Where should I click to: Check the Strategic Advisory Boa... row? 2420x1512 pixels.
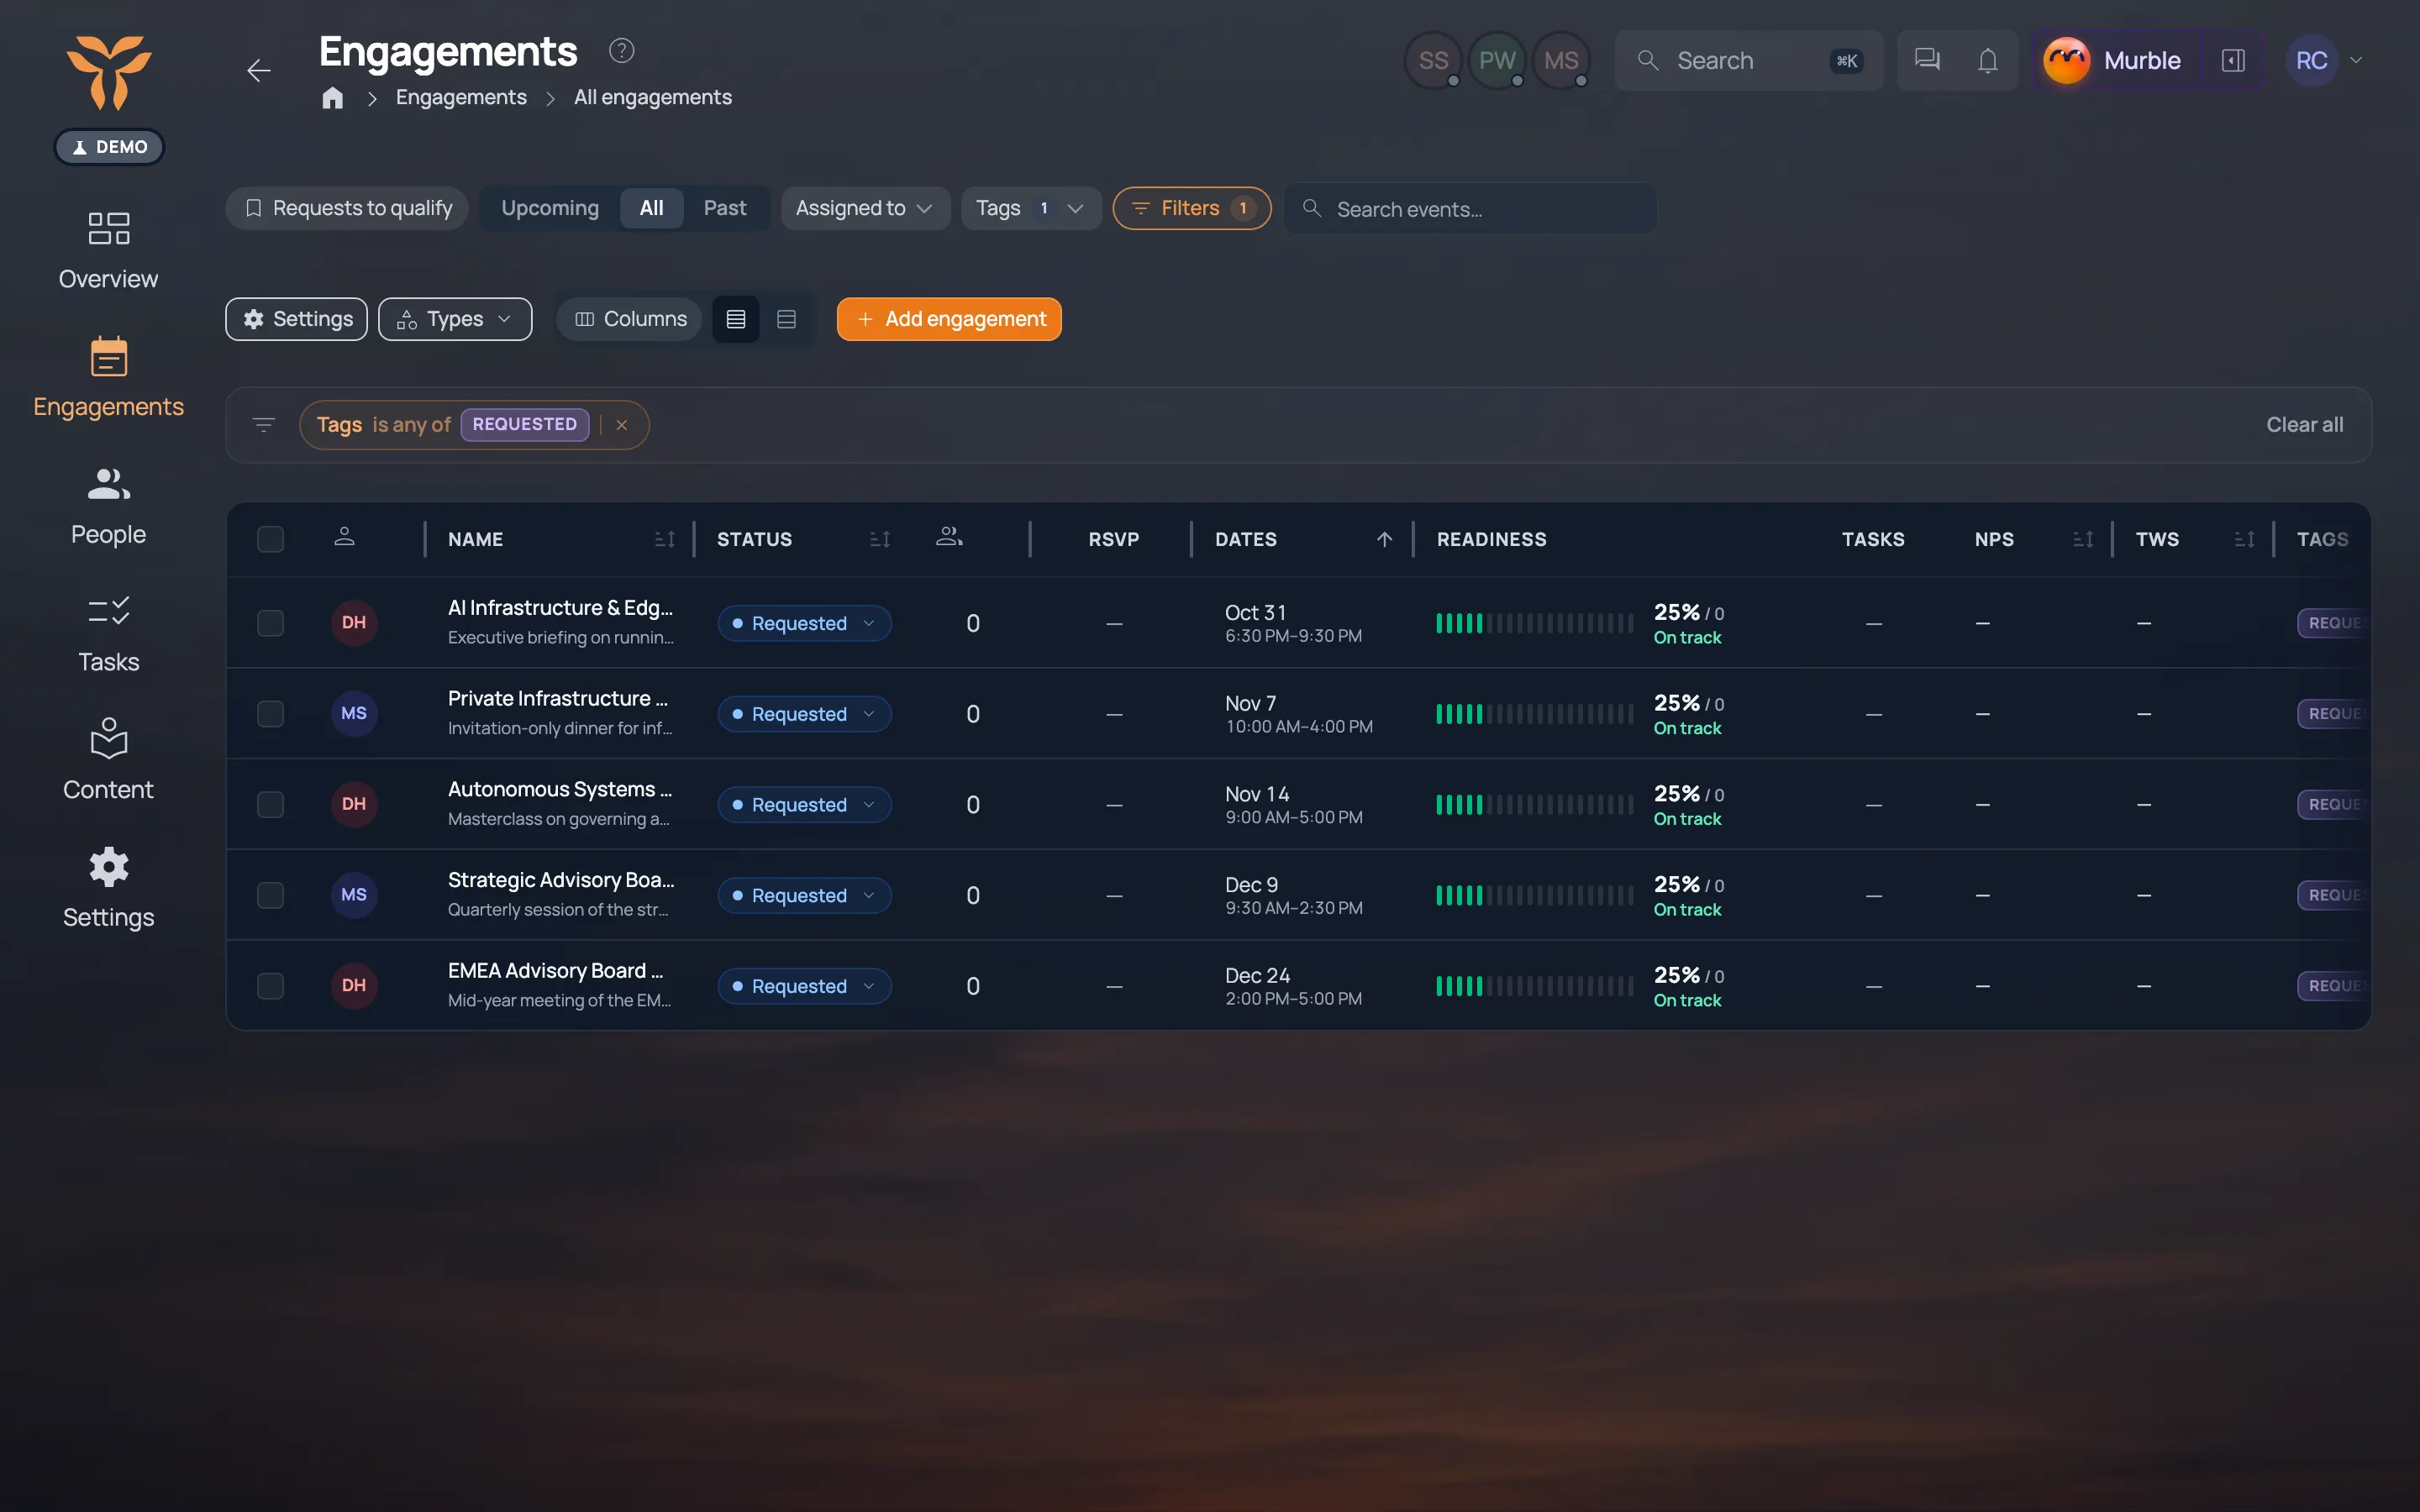(x=270, y=895)
